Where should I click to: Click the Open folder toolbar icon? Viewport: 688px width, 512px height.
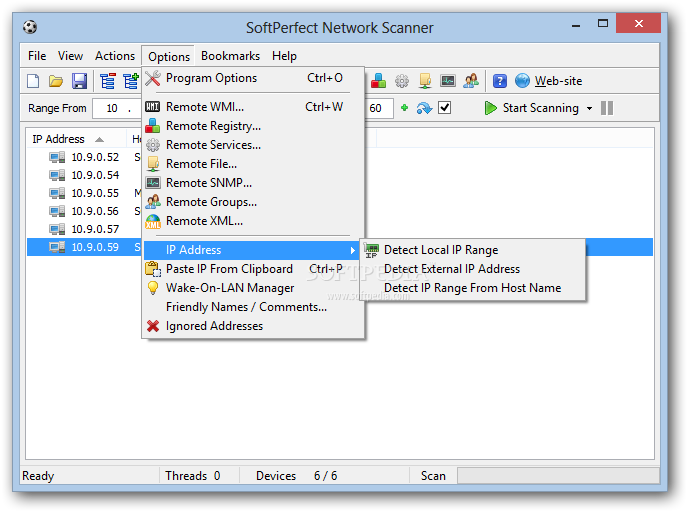click(x=56, y=81)
